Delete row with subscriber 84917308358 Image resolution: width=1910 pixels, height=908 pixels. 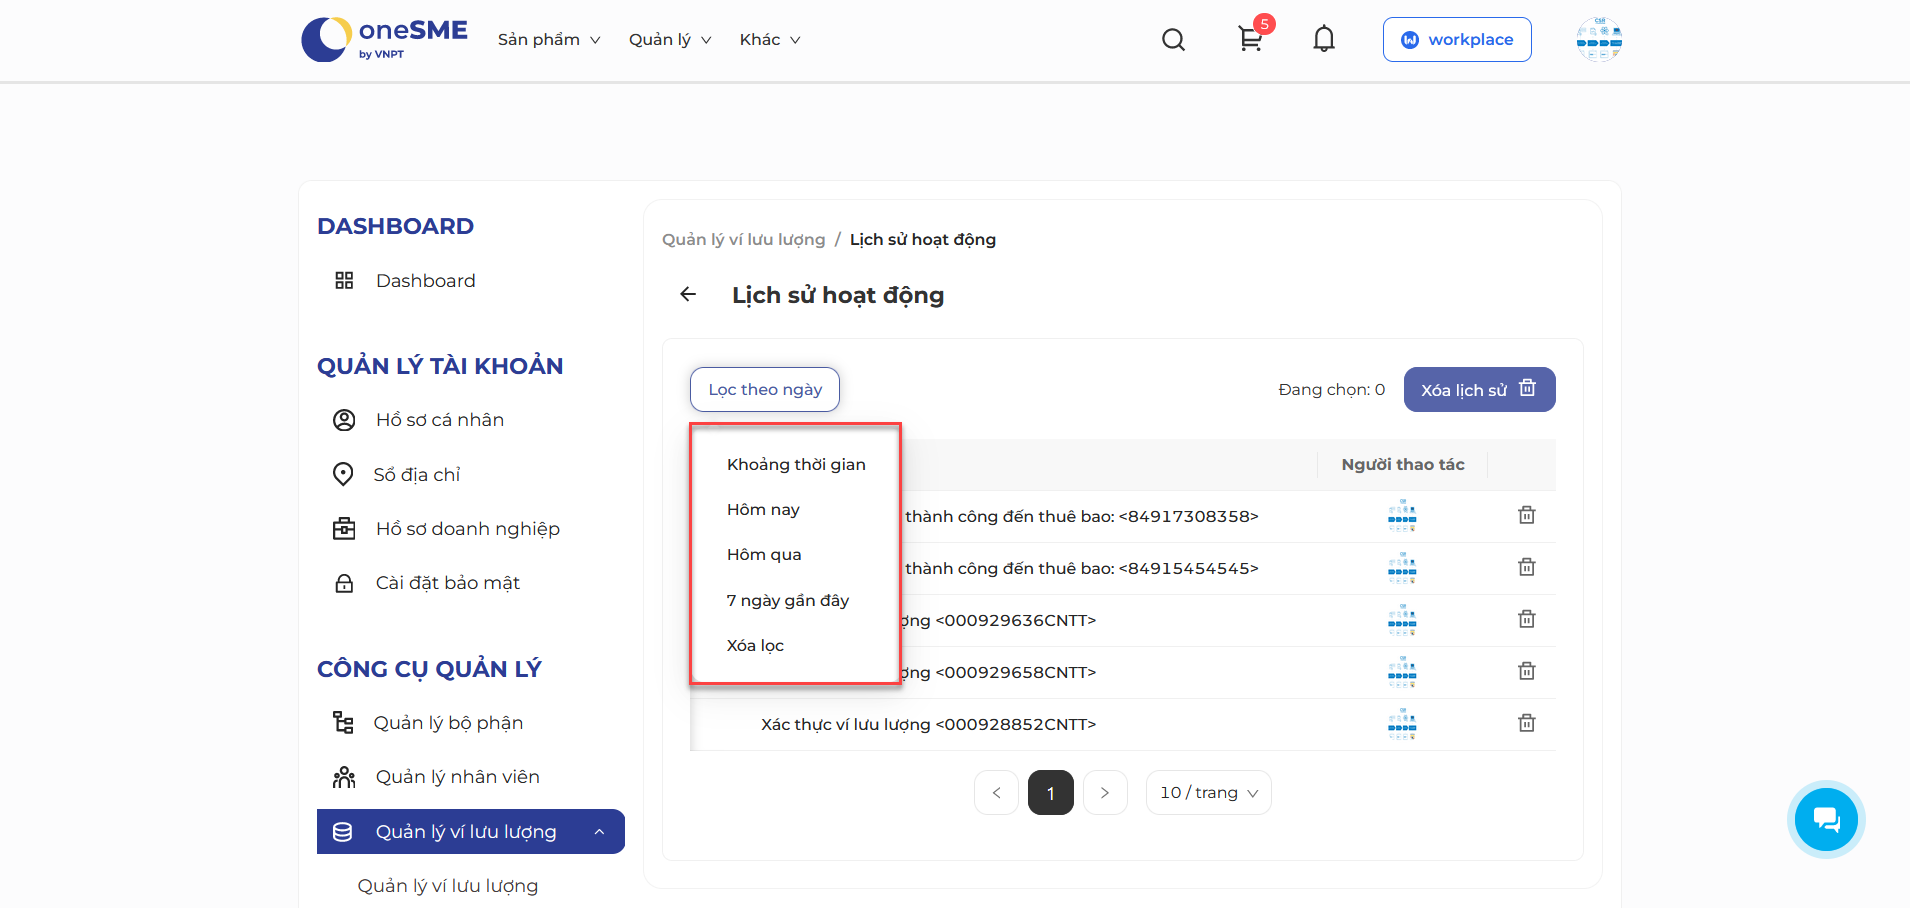click(x=1526, y=515)
